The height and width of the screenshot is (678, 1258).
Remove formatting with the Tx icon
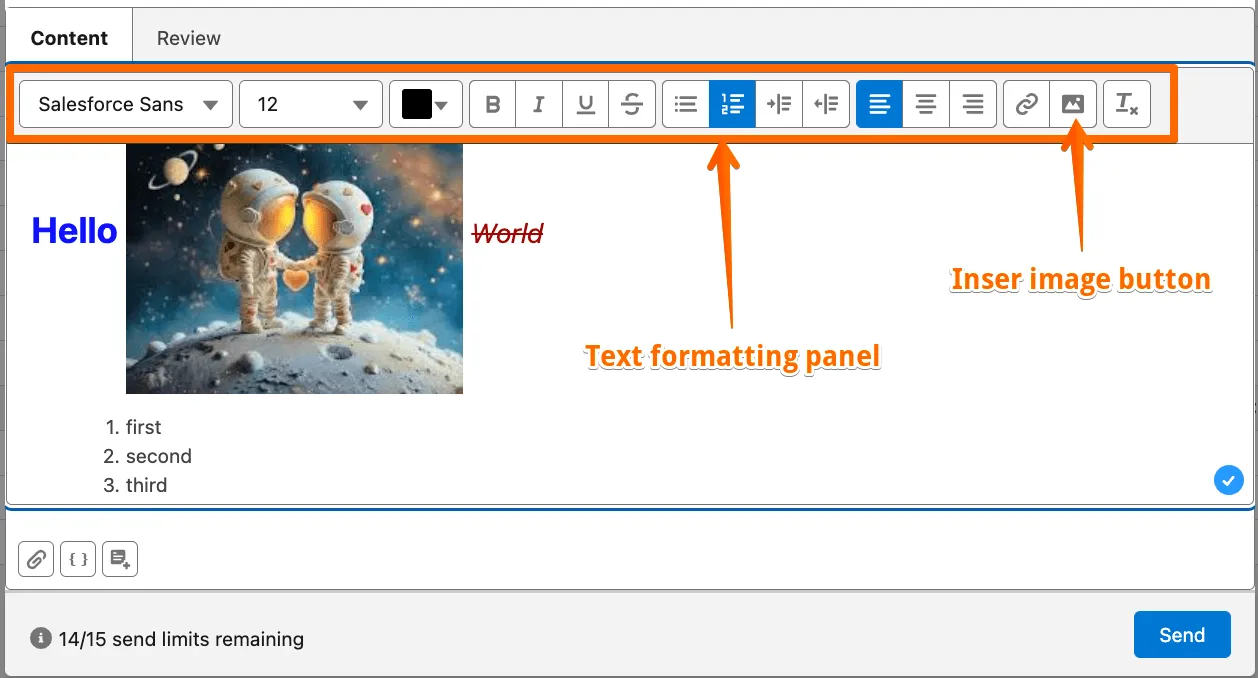point(1127,104)
